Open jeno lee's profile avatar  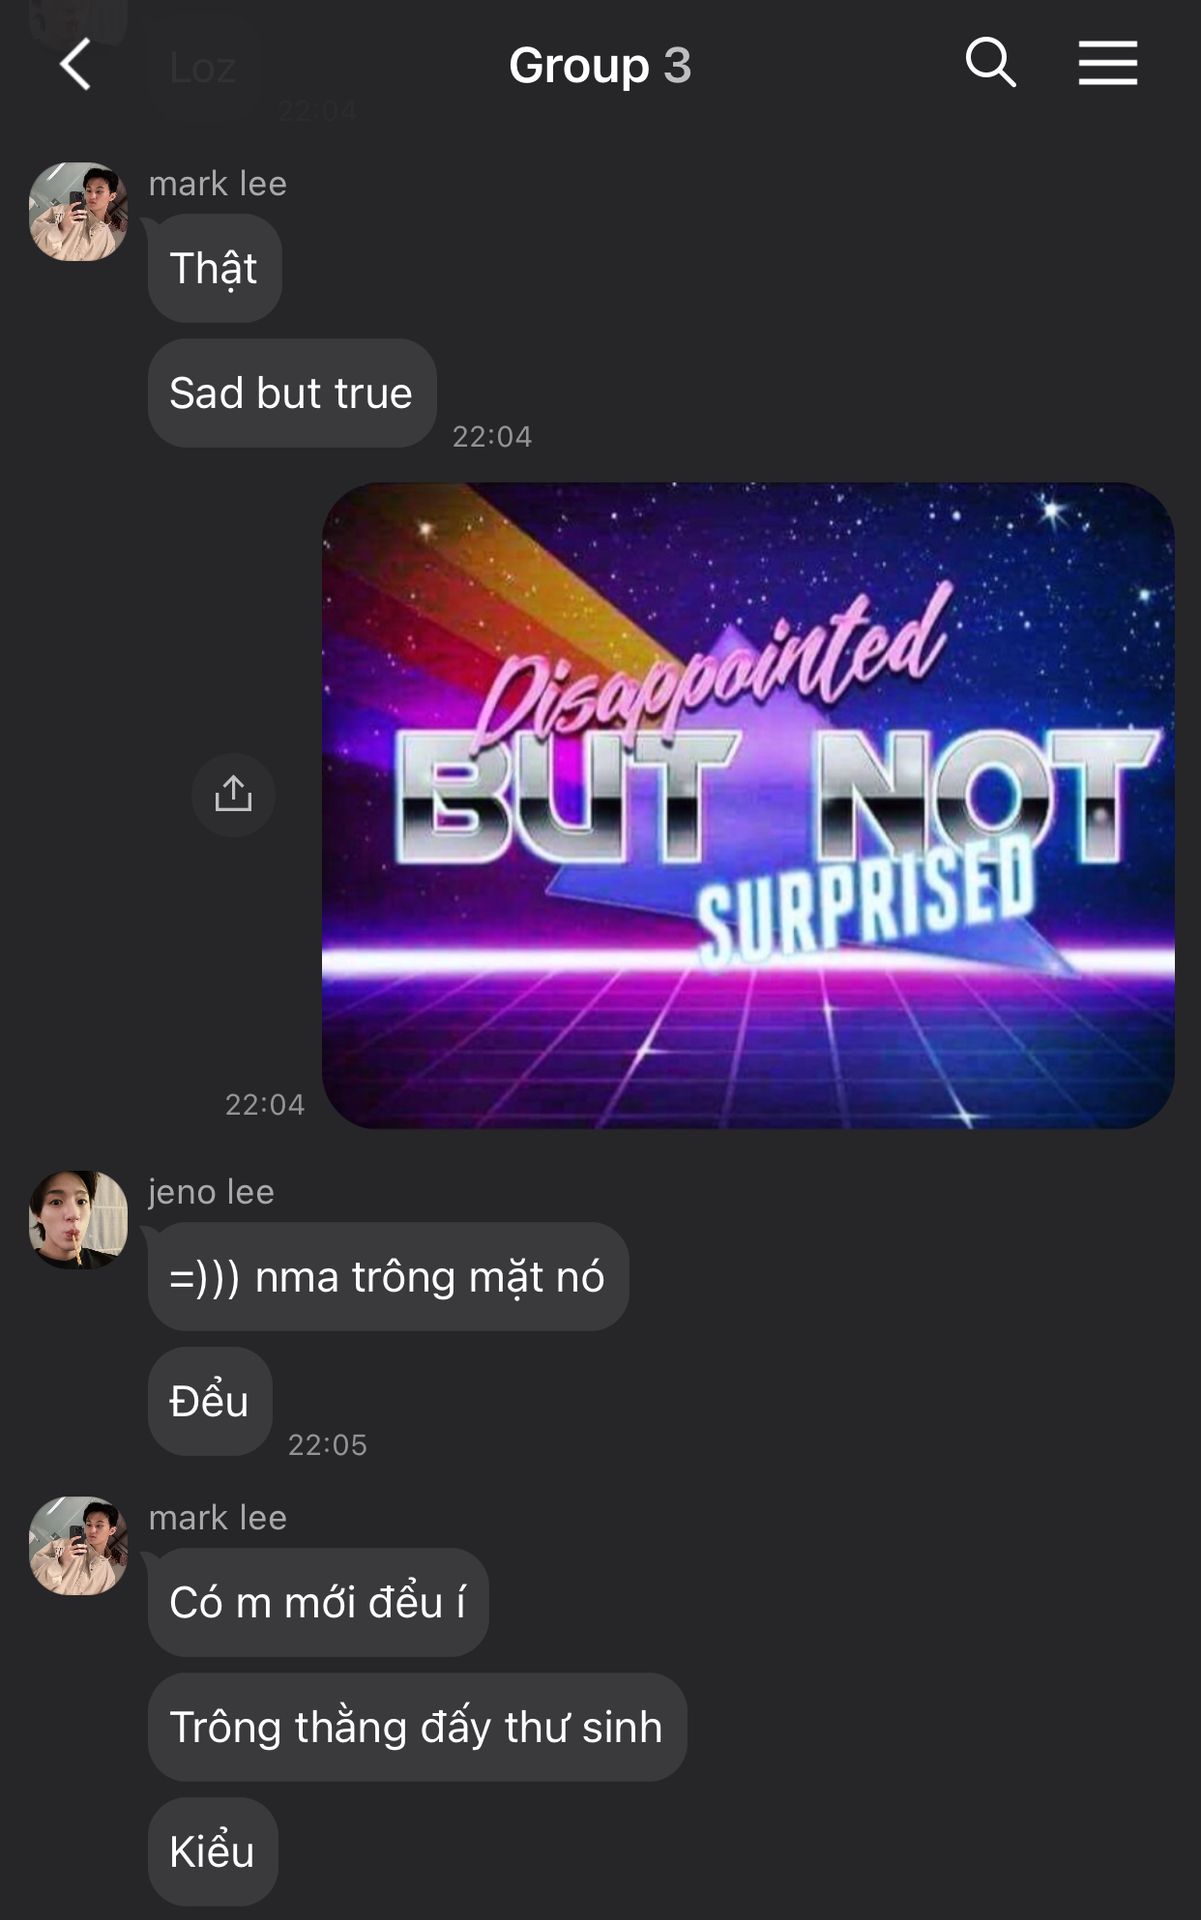pyautogui.click(x=78, y=1220)
